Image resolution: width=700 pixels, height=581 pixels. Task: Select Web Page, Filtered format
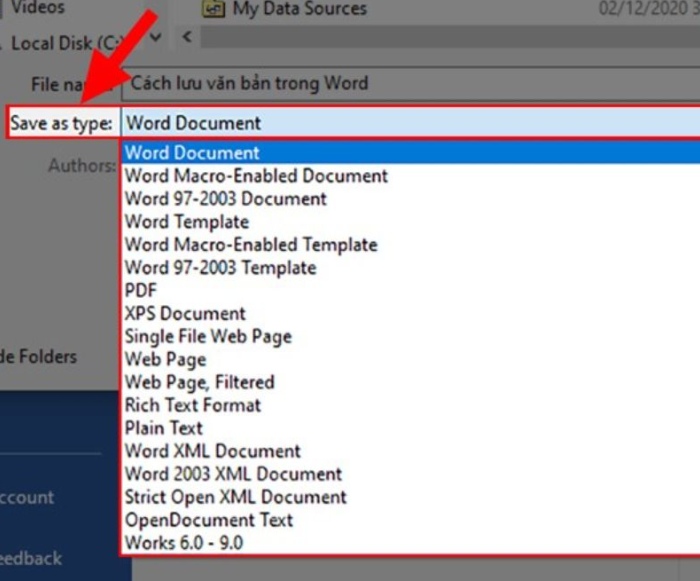coord(412,382)
